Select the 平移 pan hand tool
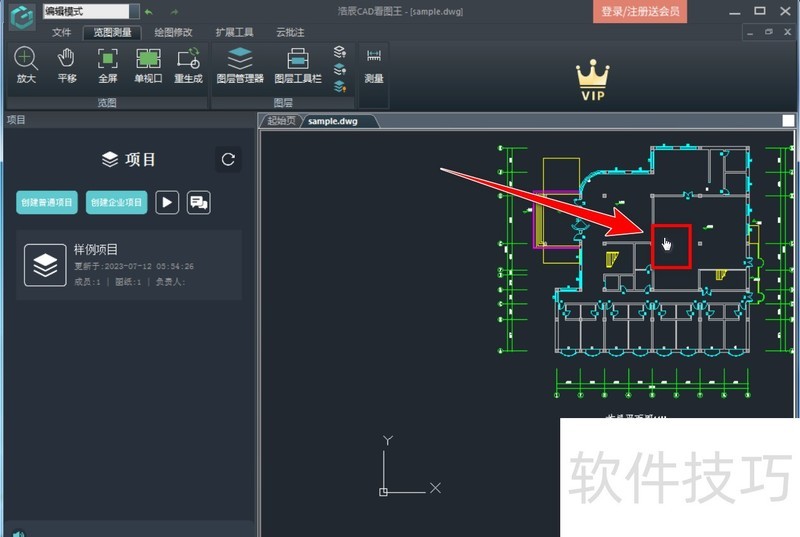 tap(67, 65)
